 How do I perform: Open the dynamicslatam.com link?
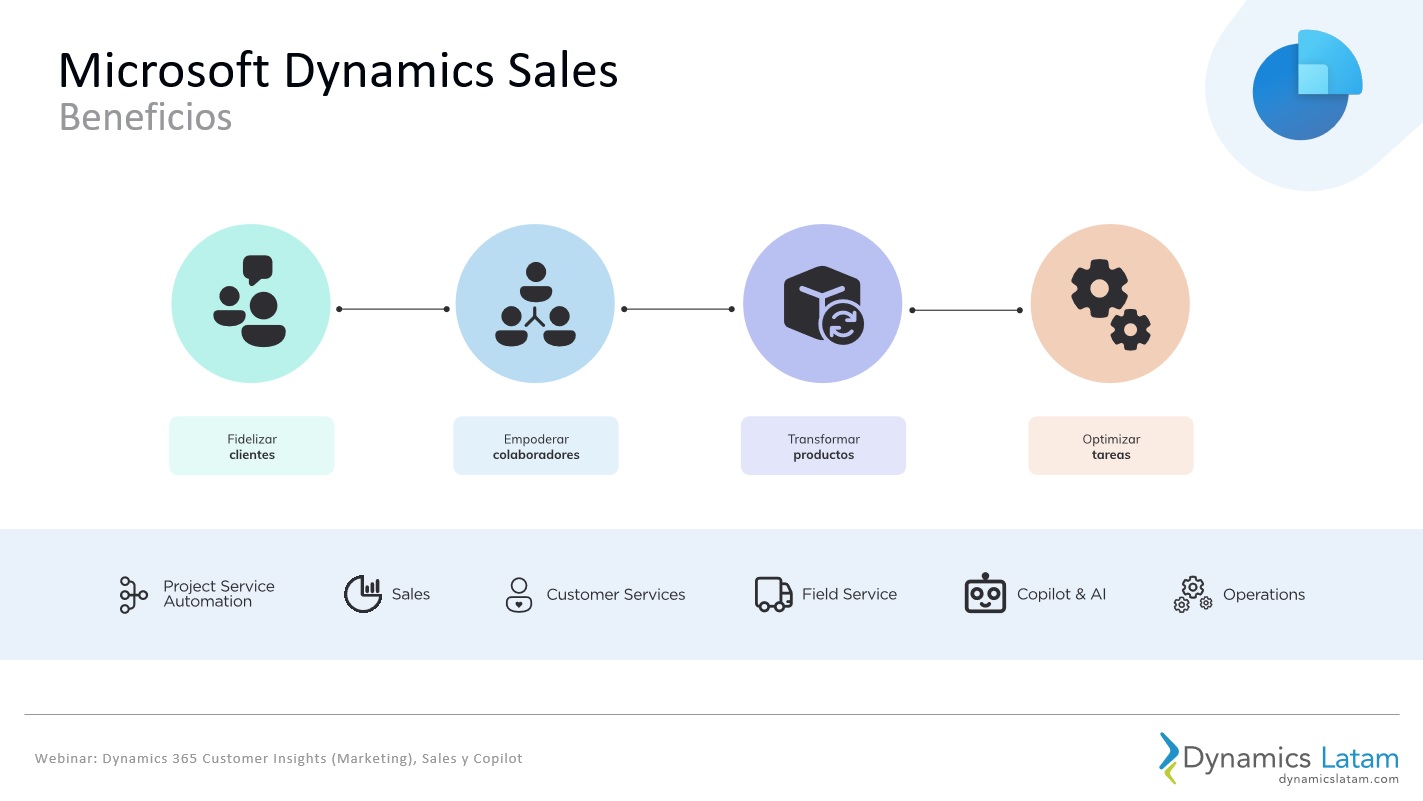point(1338,779)
